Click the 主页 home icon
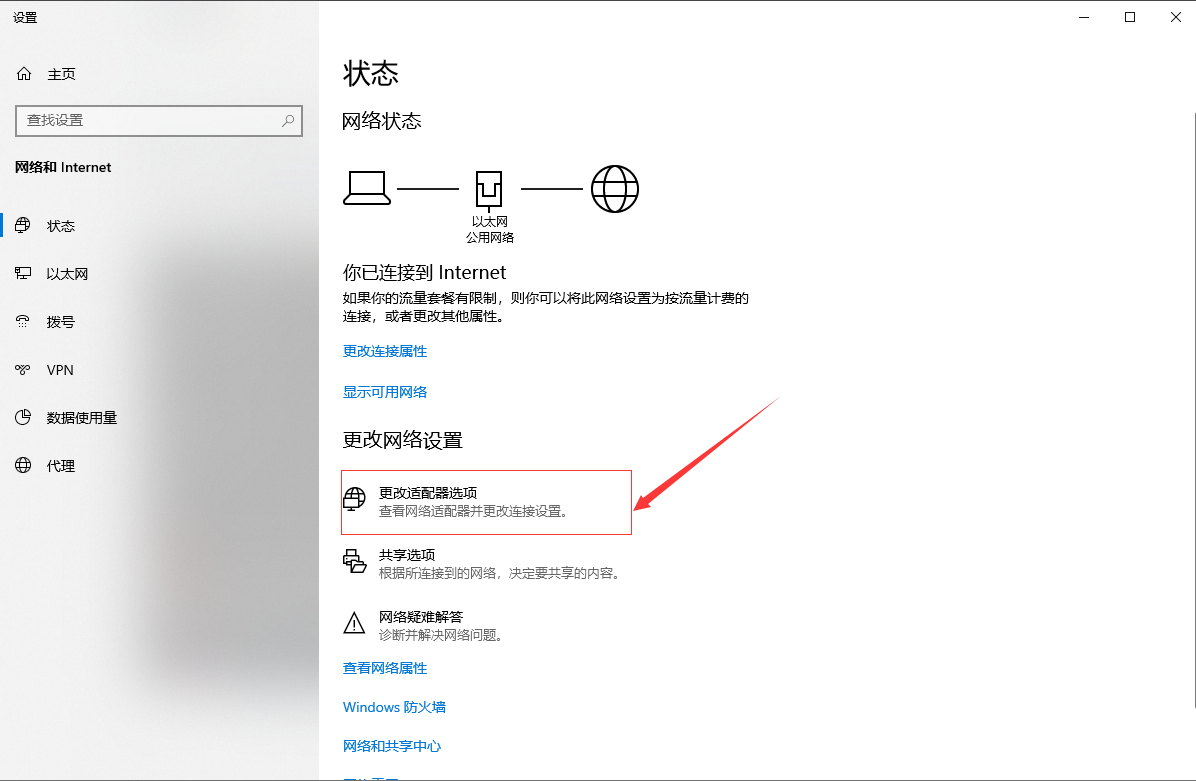The width and height of the screenshot is (1196, 781). [24, 74]
